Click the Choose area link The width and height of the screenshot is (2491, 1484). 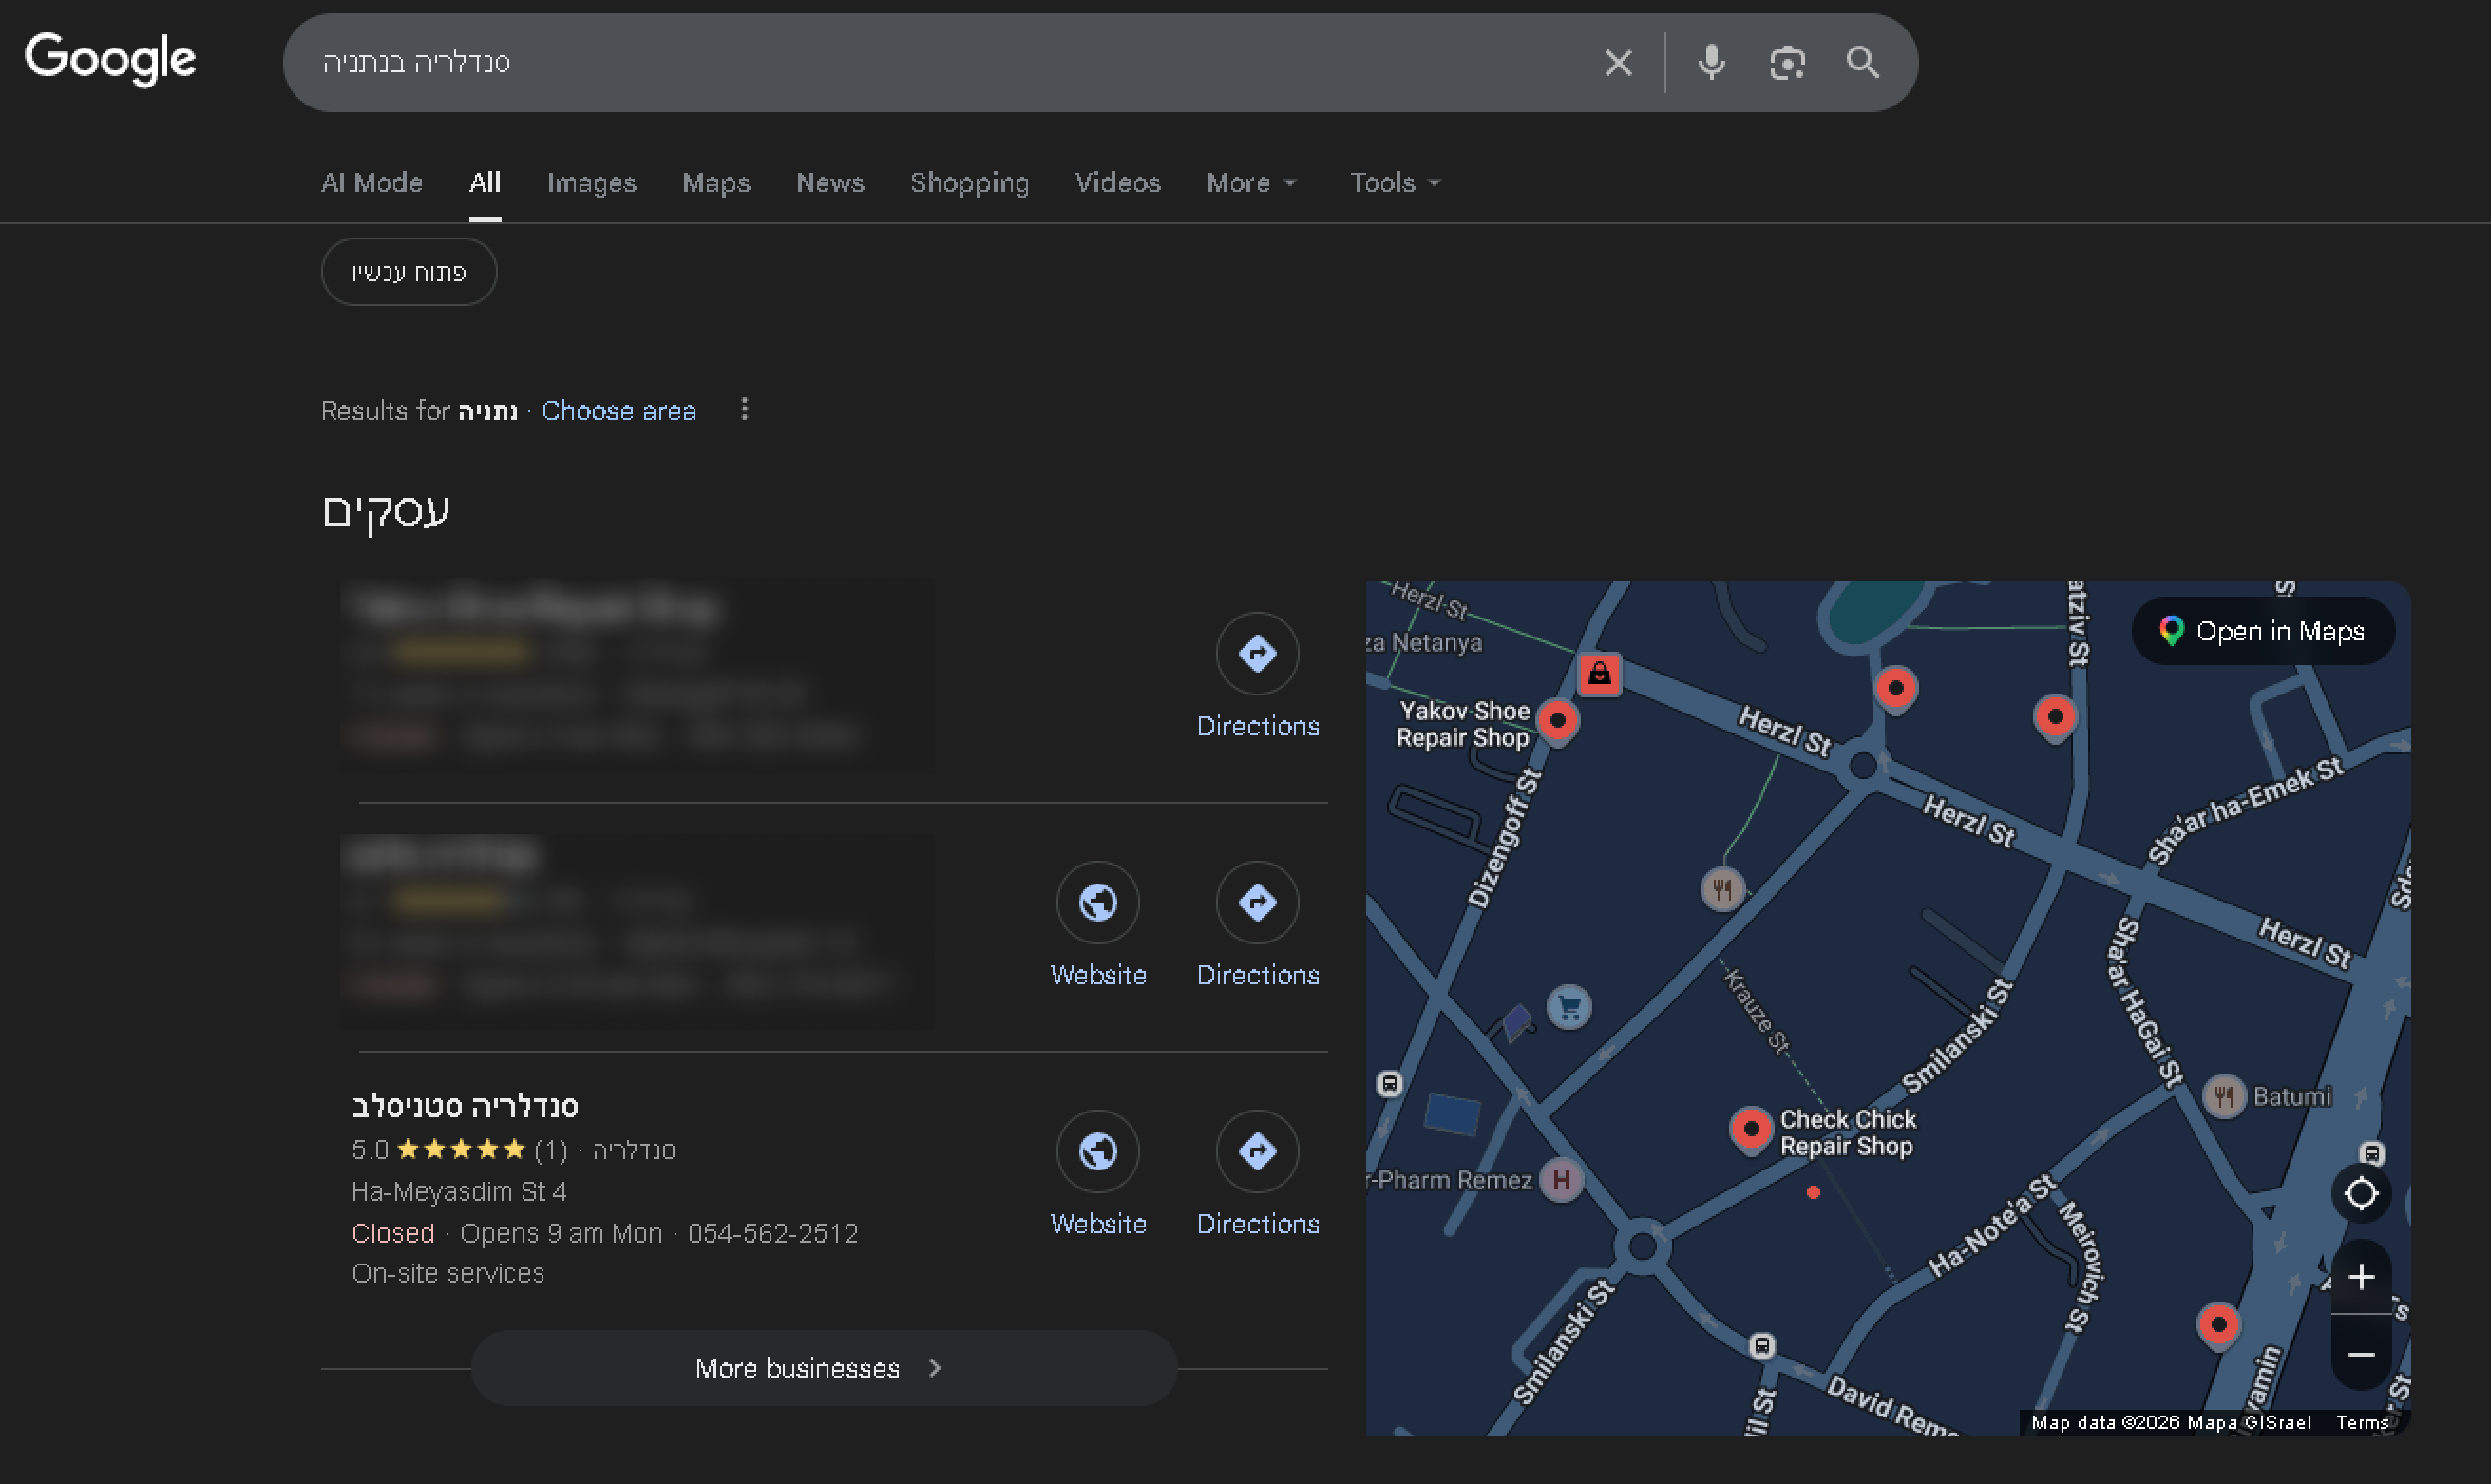point(618,411)
